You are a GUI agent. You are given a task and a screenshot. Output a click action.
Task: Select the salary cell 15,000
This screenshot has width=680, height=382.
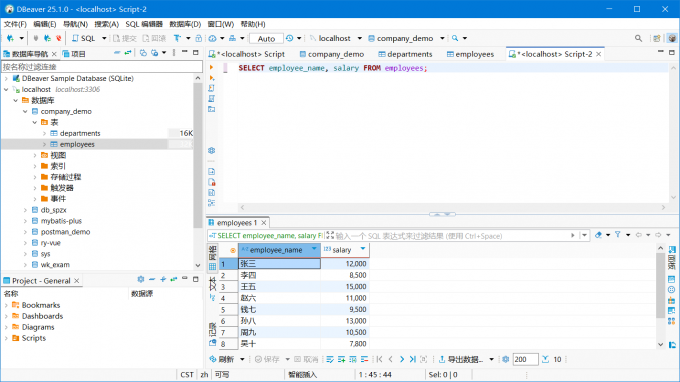point(345,287)
